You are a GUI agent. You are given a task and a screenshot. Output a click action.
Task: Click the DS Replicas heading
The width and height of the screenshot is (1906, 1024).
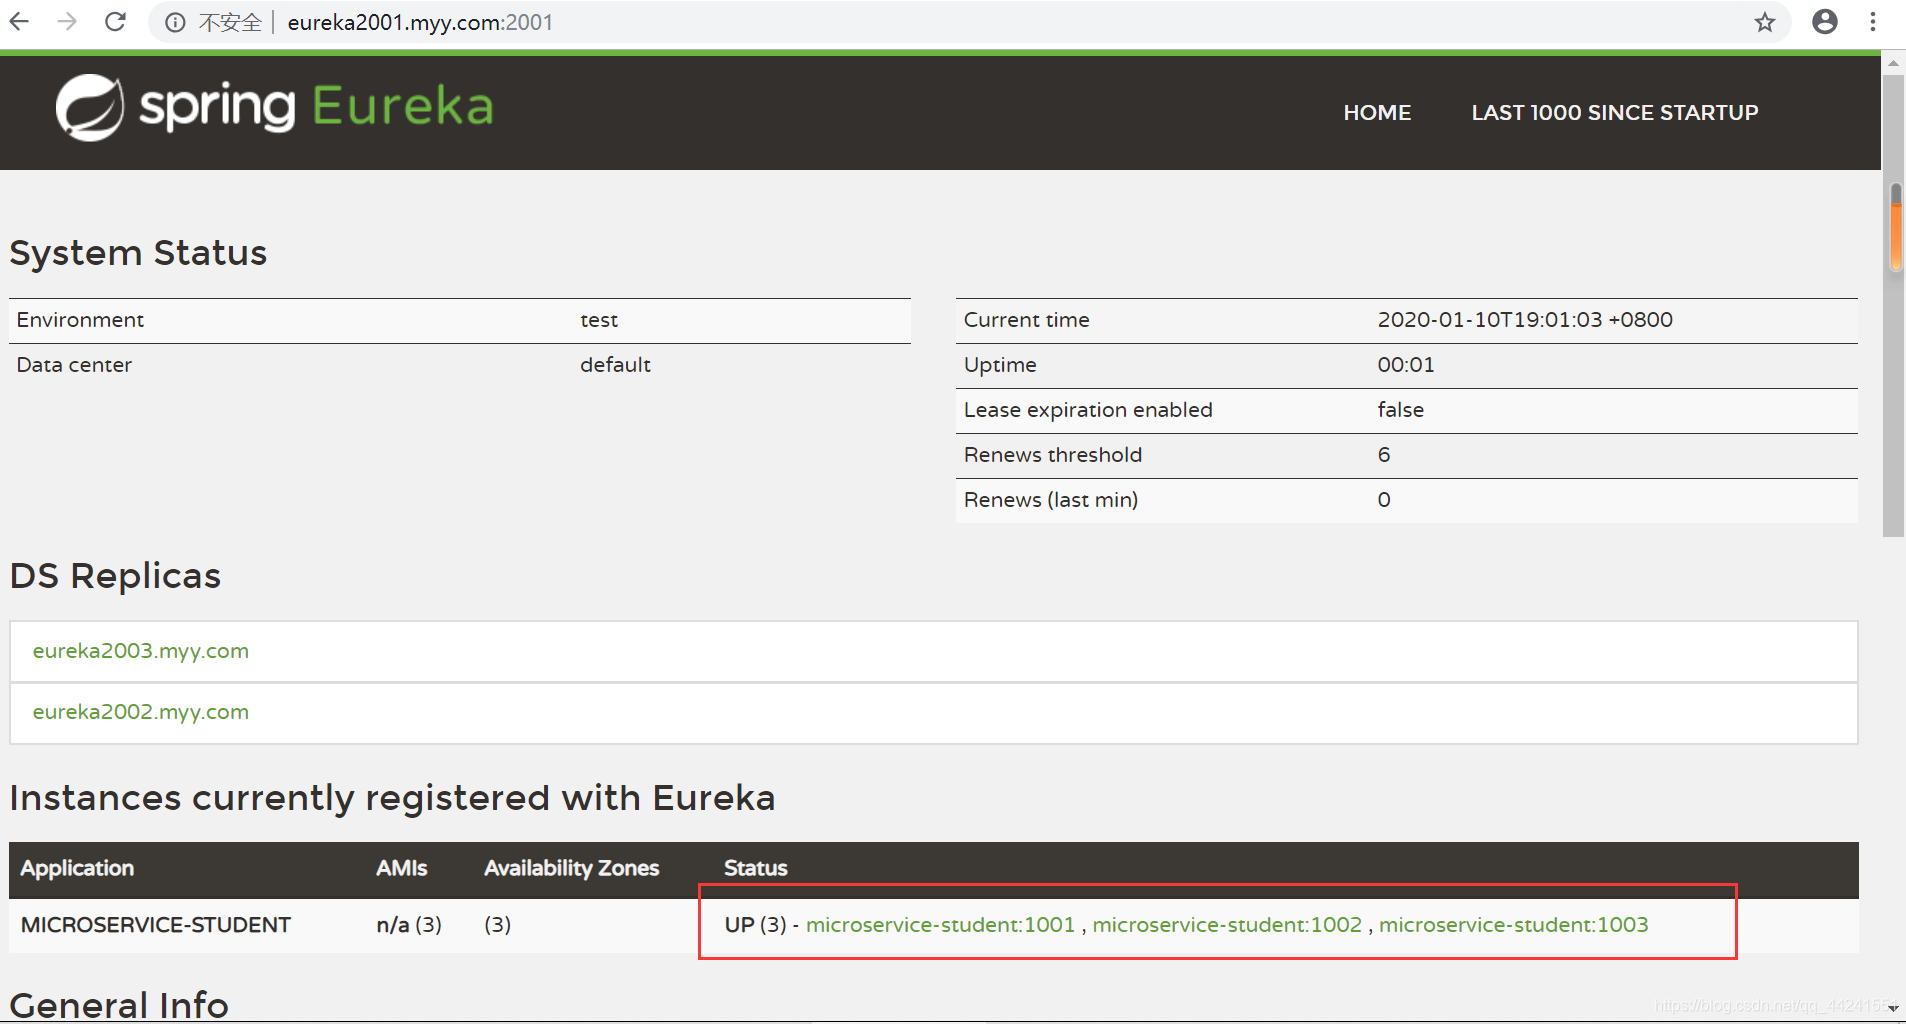[115, 576]
